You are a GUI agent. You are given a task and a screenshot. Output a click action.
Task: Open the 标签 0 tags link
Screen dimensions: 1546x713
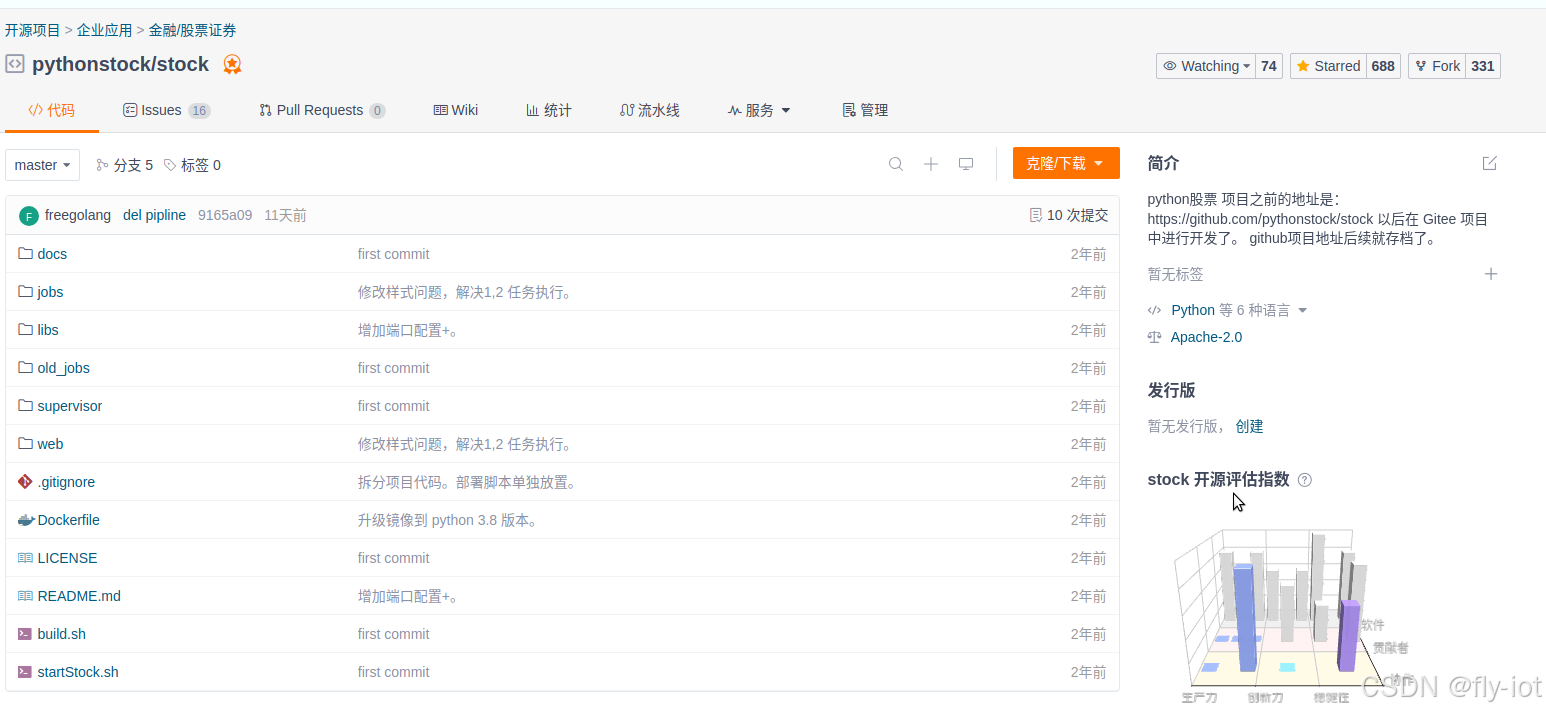(192, 165)
